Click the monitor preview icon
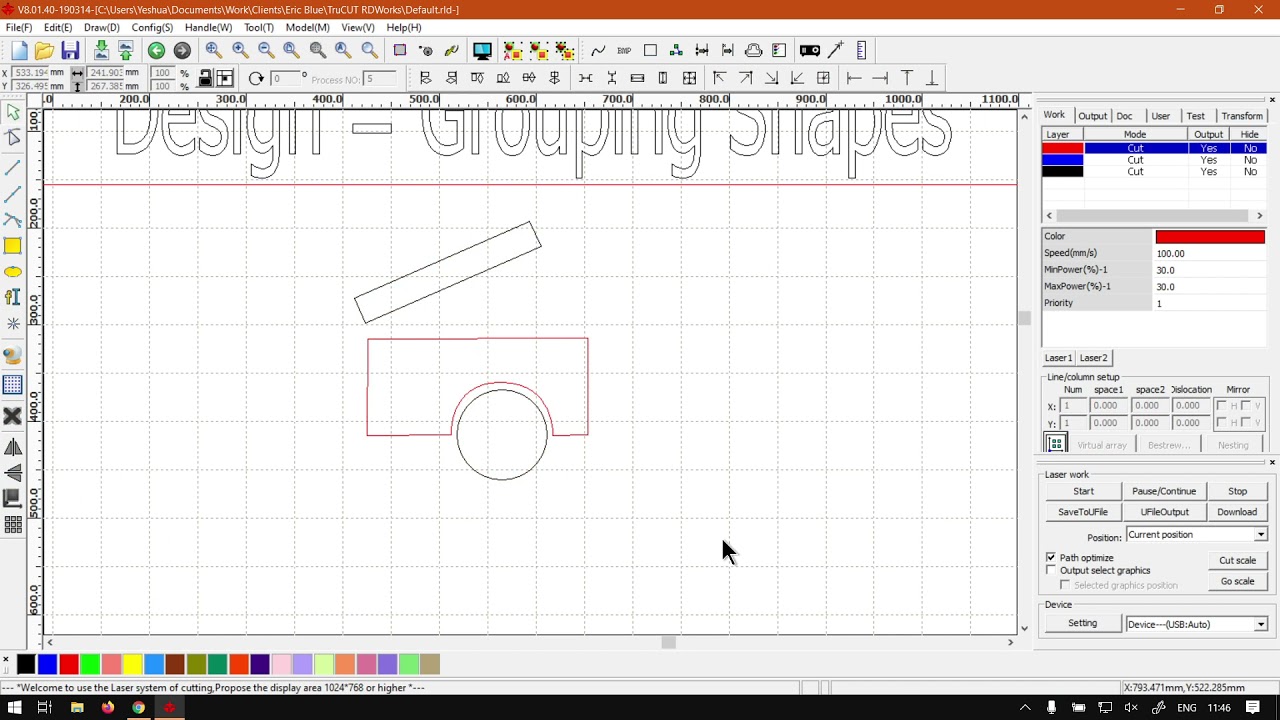 (x=482, y=51)
